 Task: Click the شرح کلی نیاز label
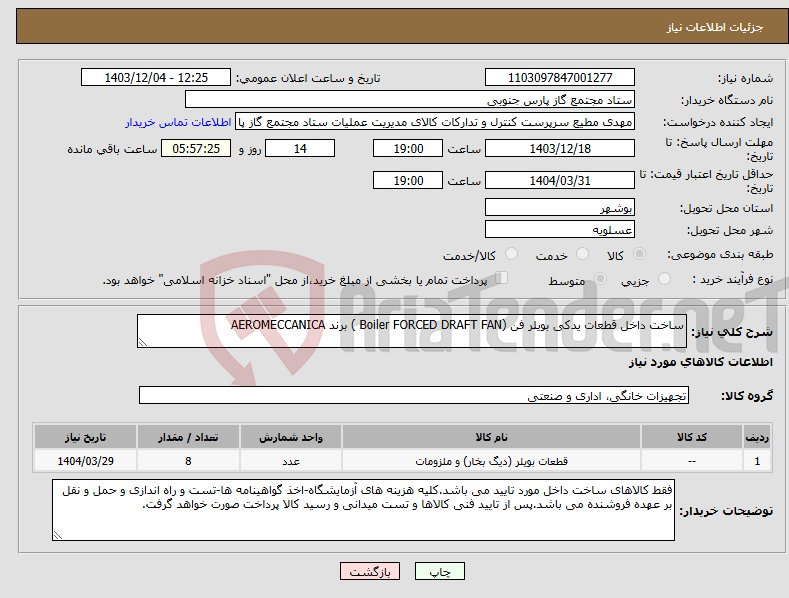point(732,332)
